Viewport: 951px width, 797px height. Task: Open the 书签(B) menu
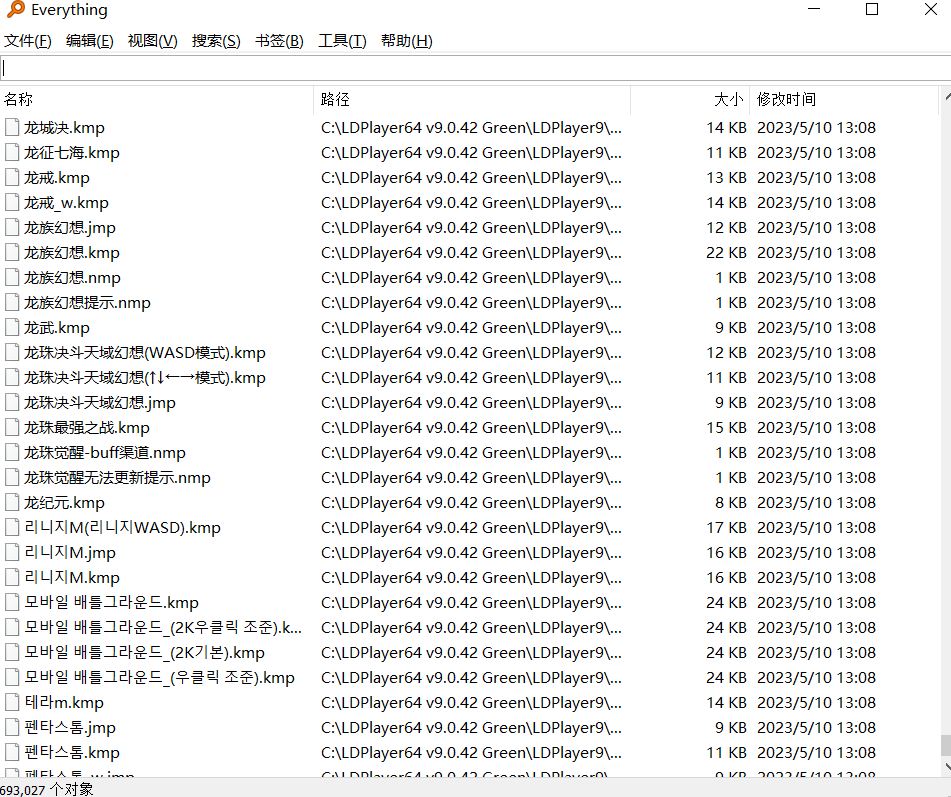[279, 41]
